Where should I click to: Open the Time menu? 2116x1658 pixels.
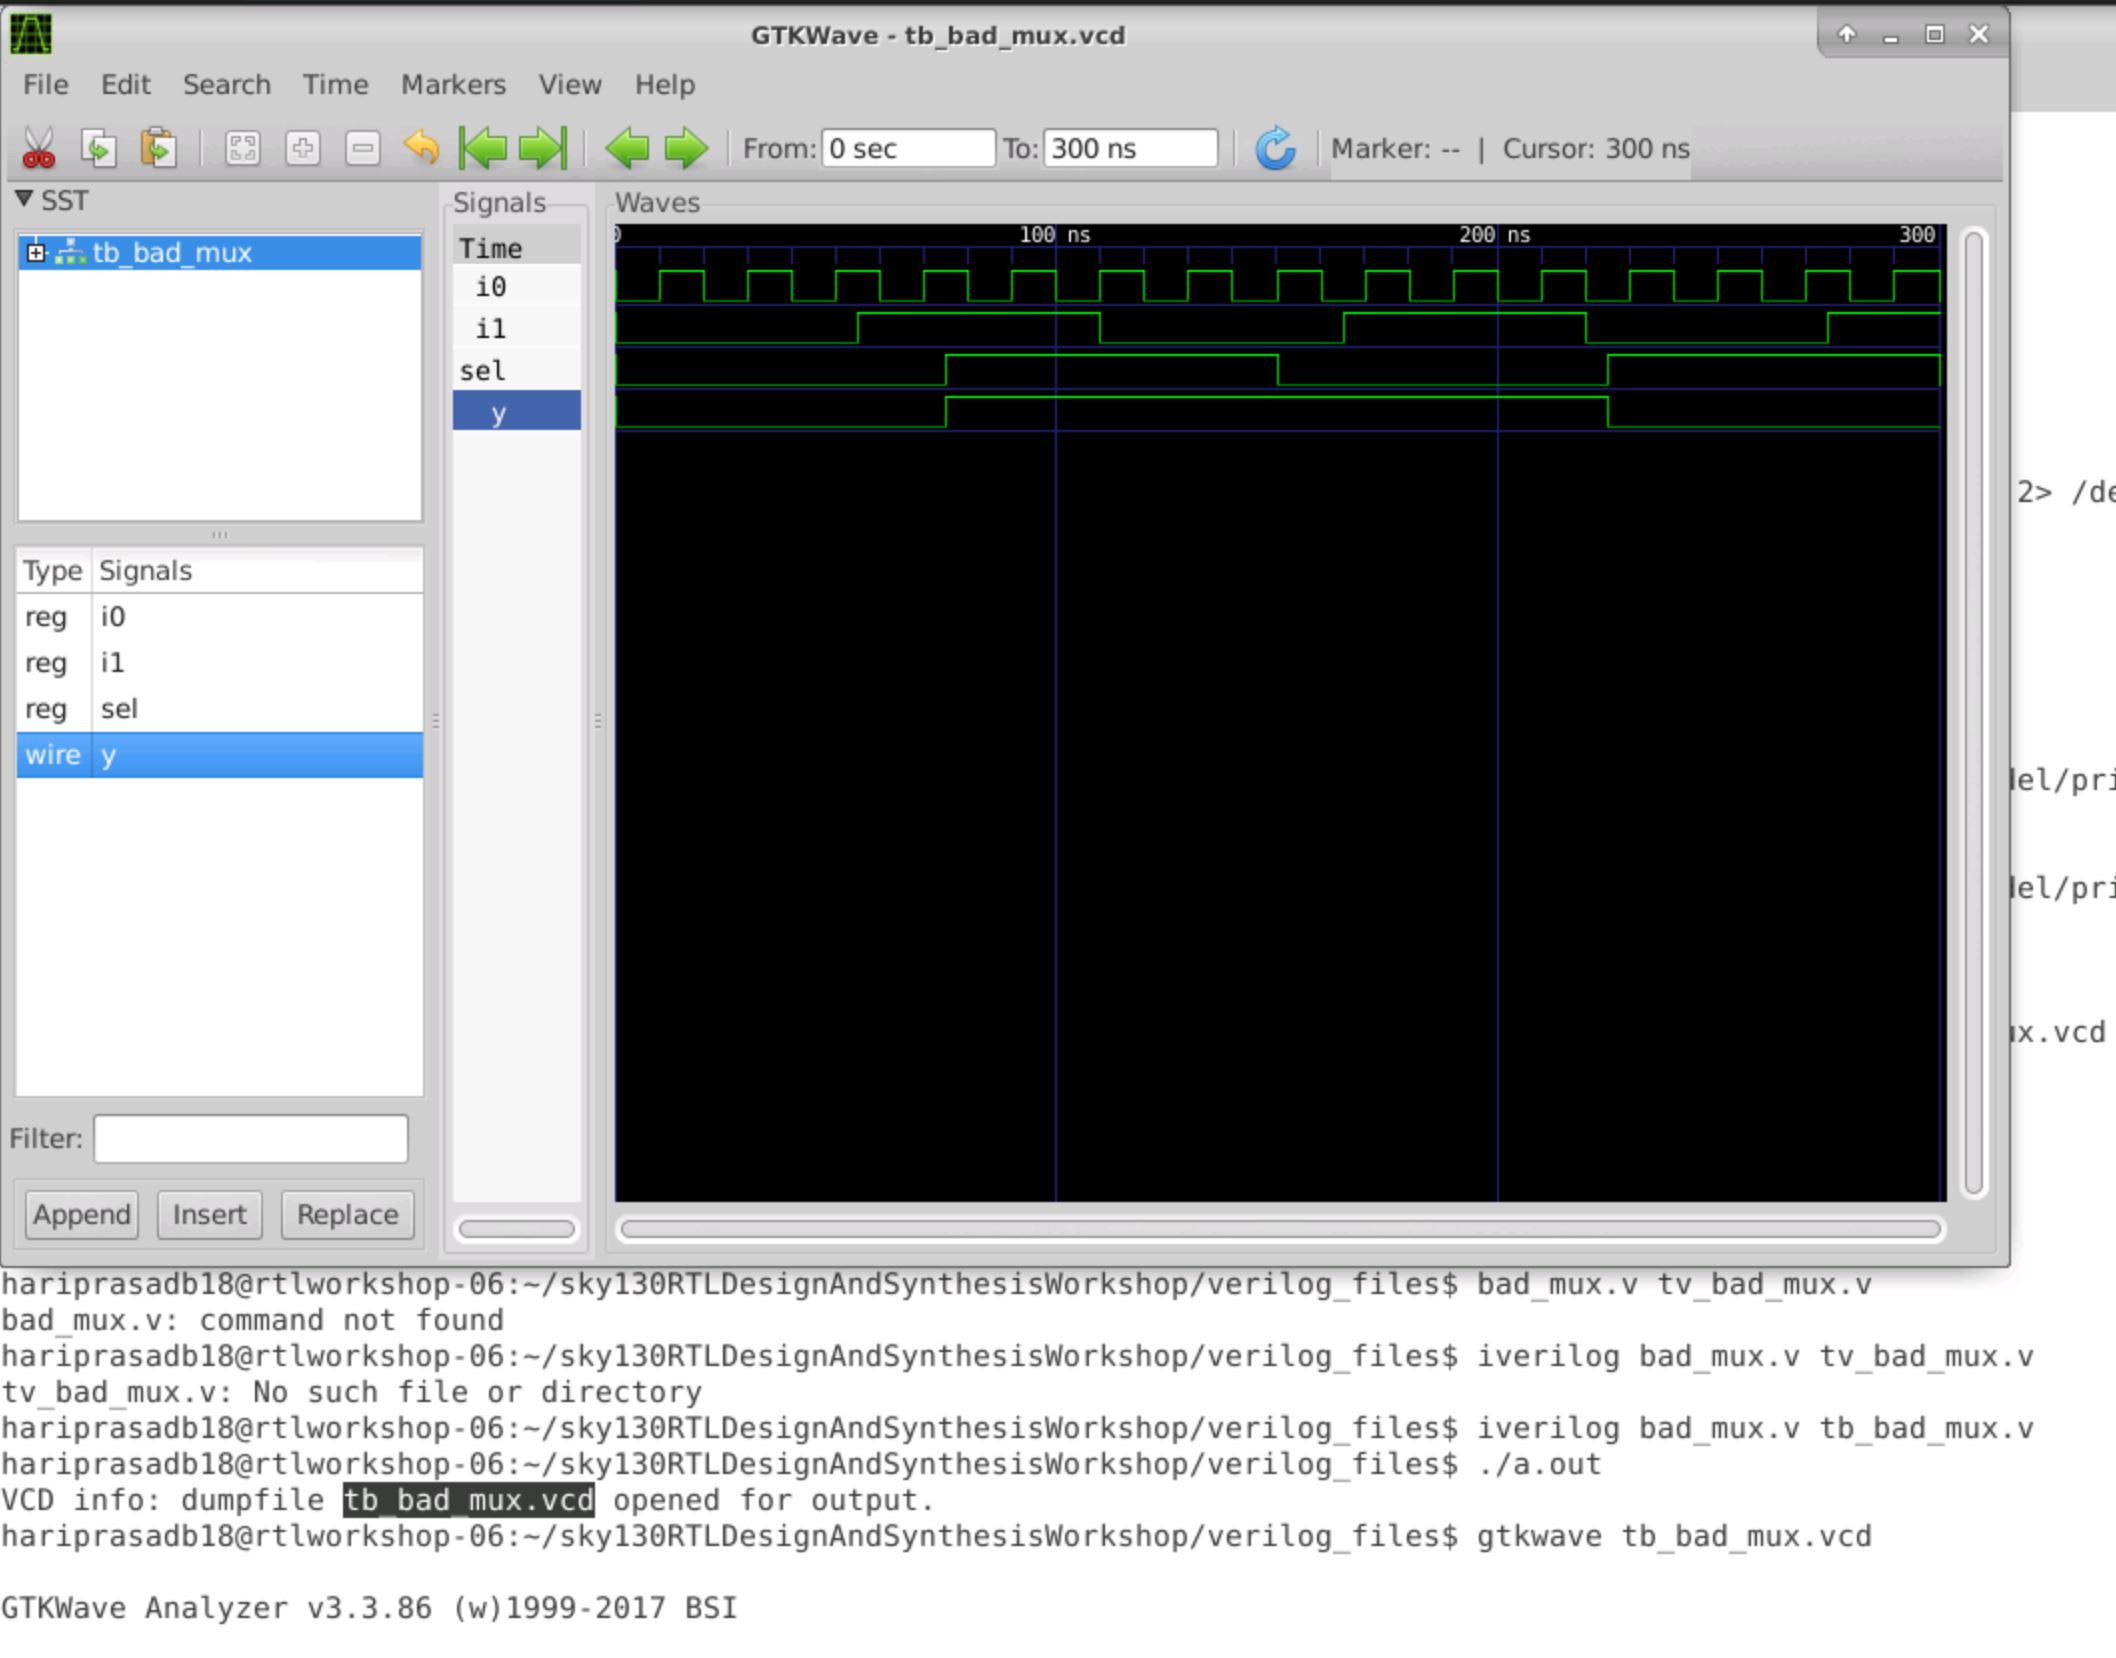pos(334,85)
